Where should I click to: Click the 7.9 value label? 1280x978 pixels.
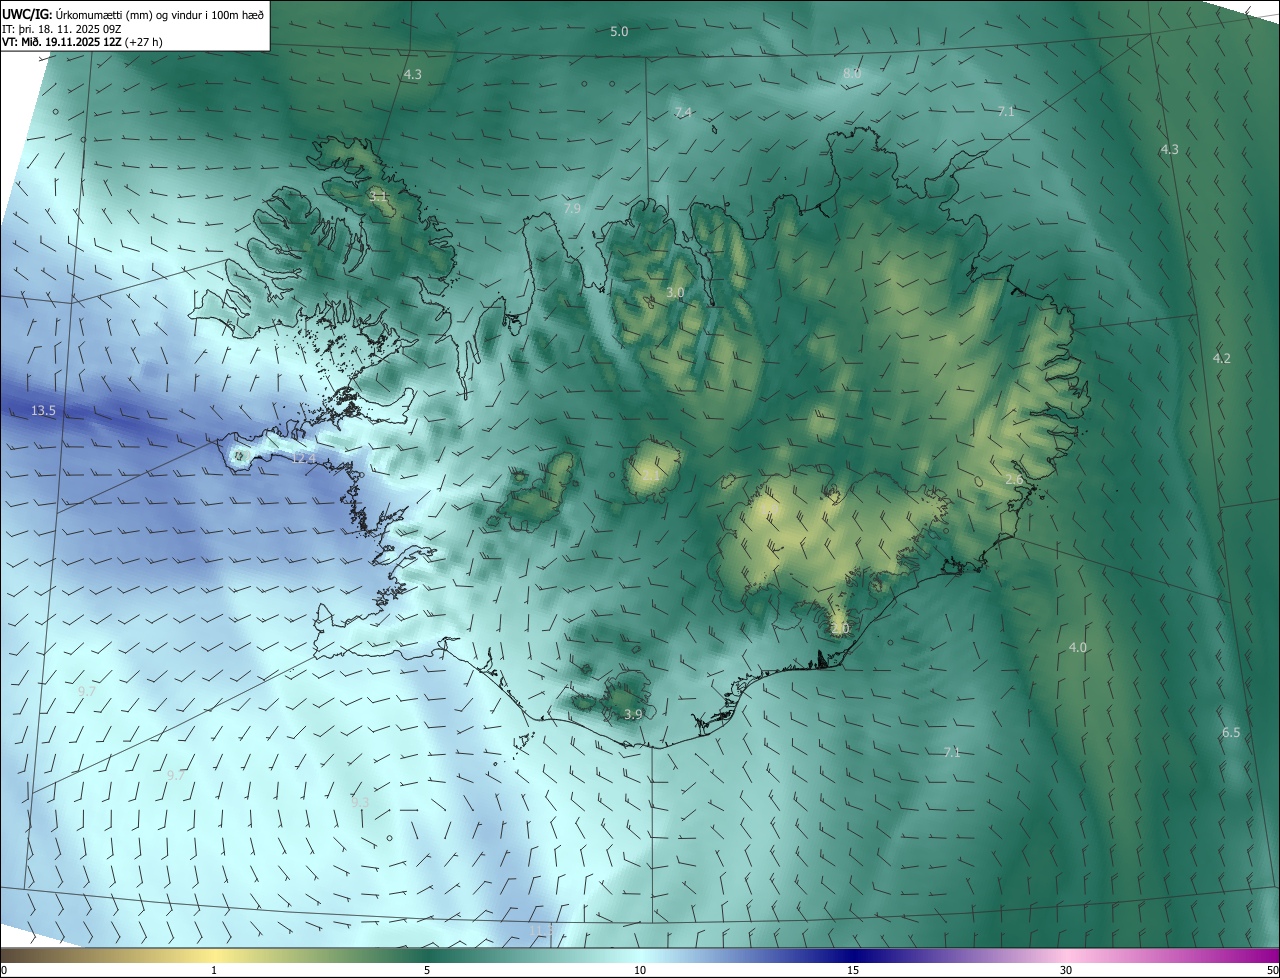click(x=571, y=209)
